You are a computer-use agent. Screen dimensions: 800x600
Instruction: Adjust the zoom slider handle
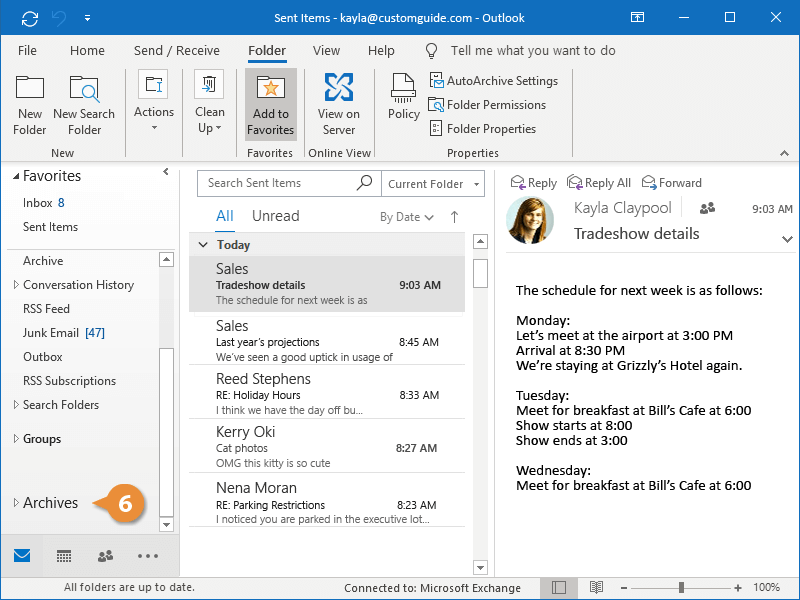681,588
